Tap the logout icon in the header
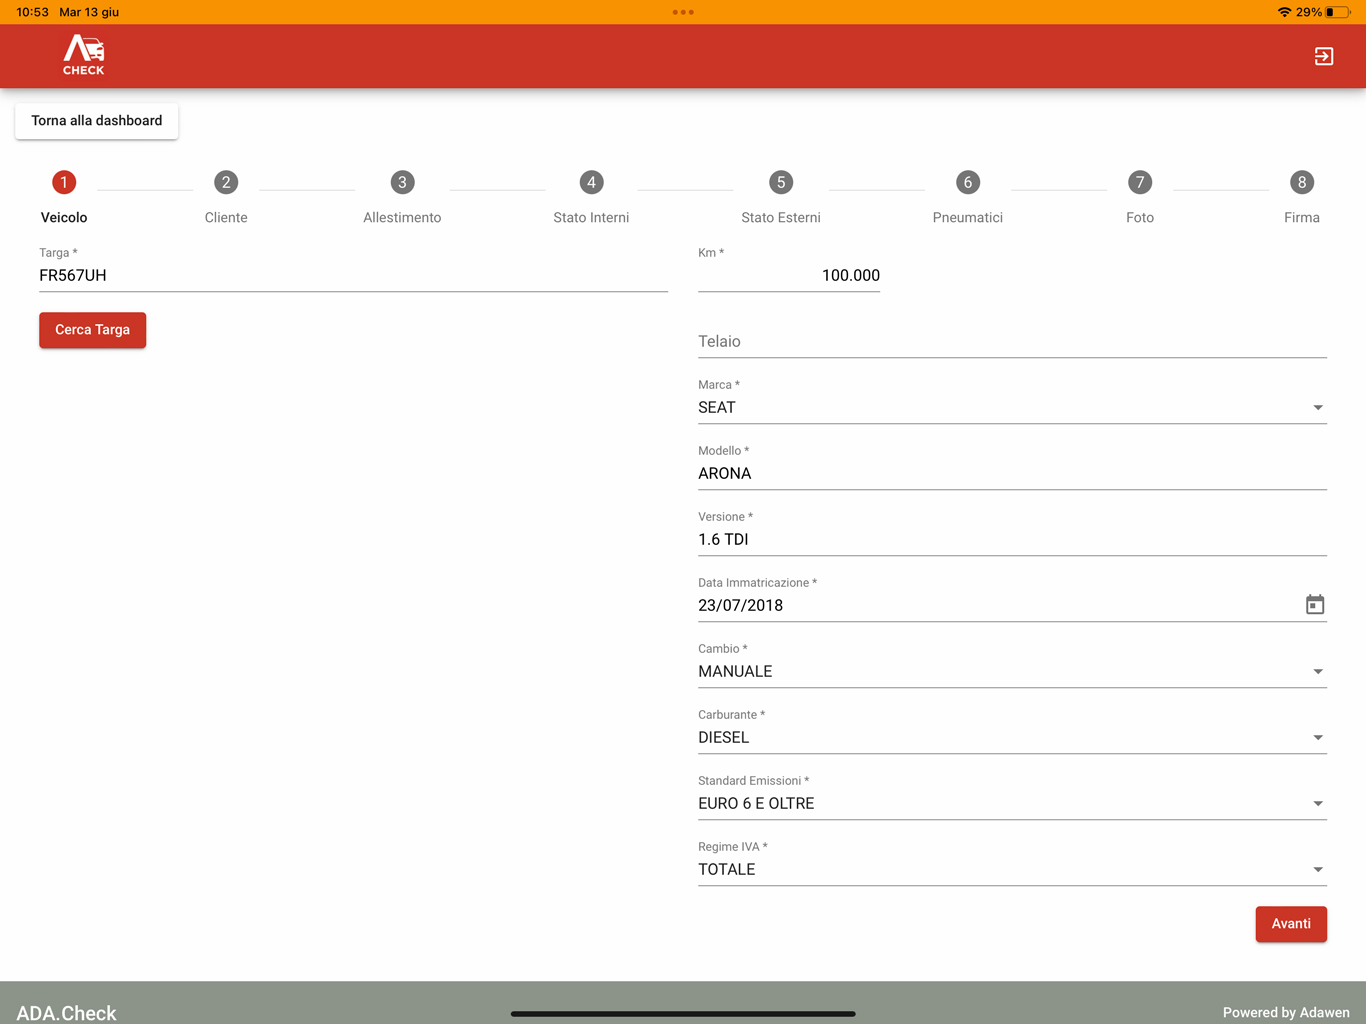1366x1024 pixels. click(x=1323, y=57)
